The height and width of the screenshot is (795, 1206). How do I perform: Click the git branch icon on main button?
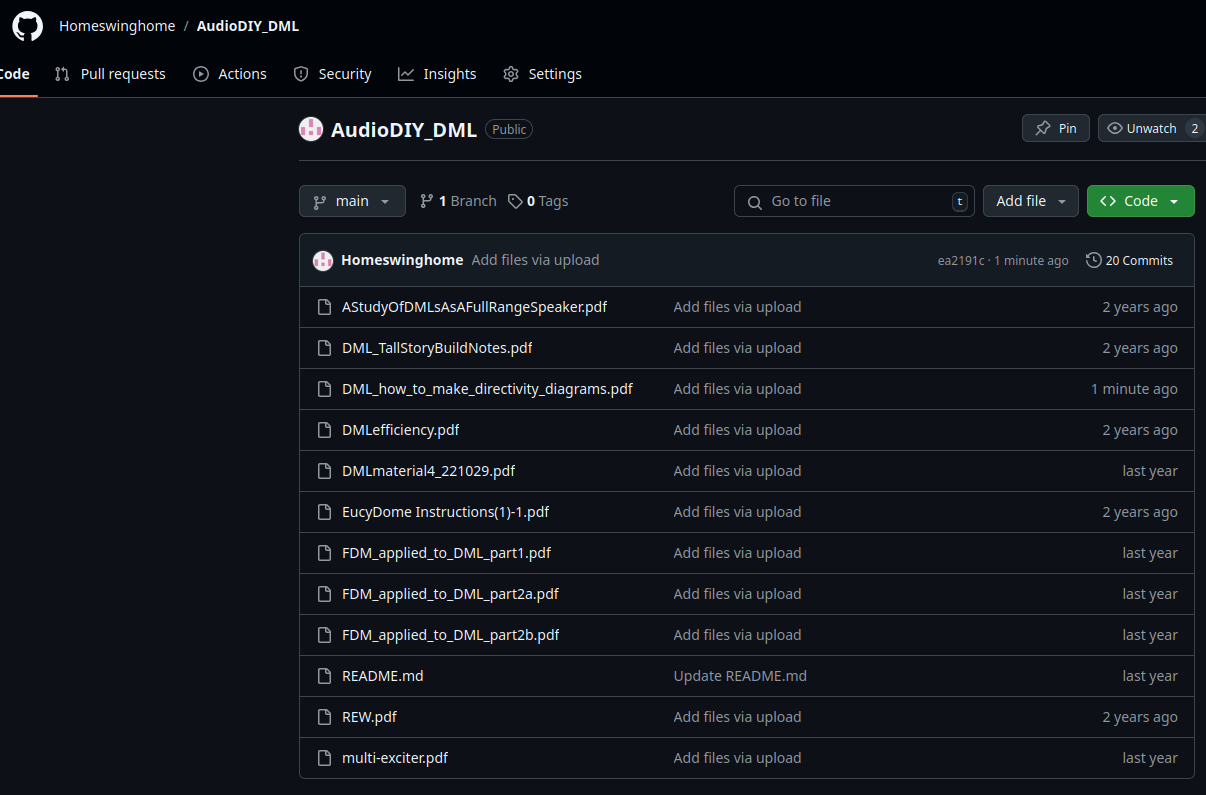point(320,201)
